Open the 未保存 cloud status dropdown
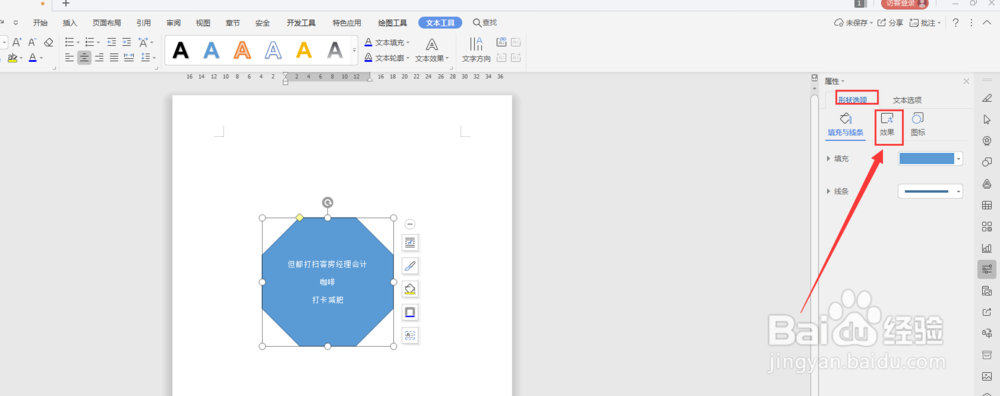Image resolution: width=1000 pixels, height=396 pixels. pyautogui.click(x=853, y=23)
